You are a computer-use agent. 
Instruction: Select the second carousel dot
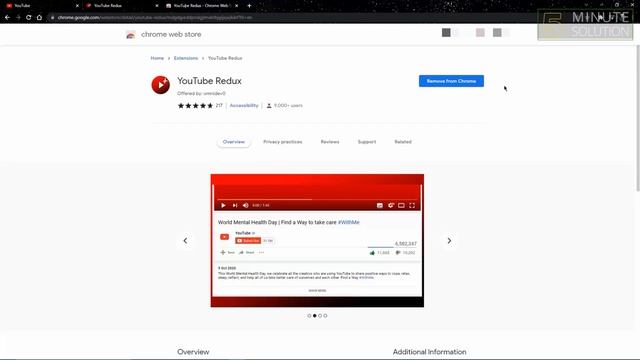[315, 316]
